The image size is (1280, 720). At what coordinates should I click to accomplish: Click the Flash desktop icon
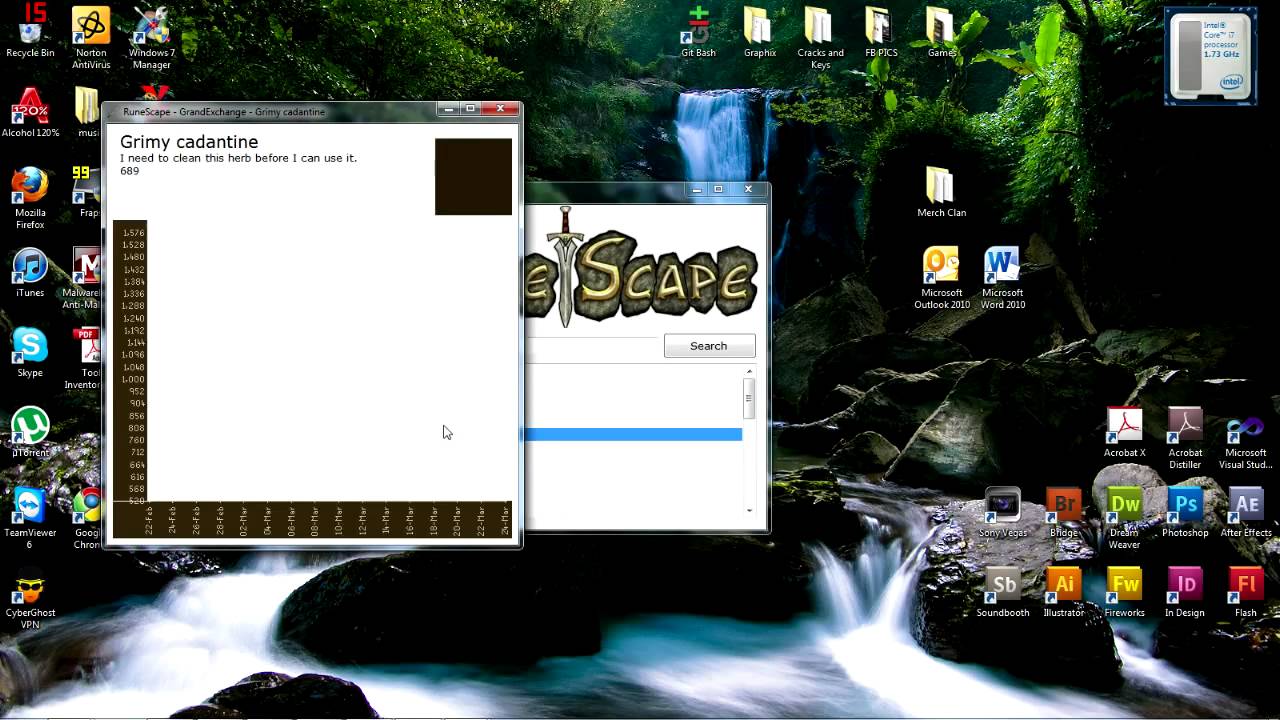1245,592
